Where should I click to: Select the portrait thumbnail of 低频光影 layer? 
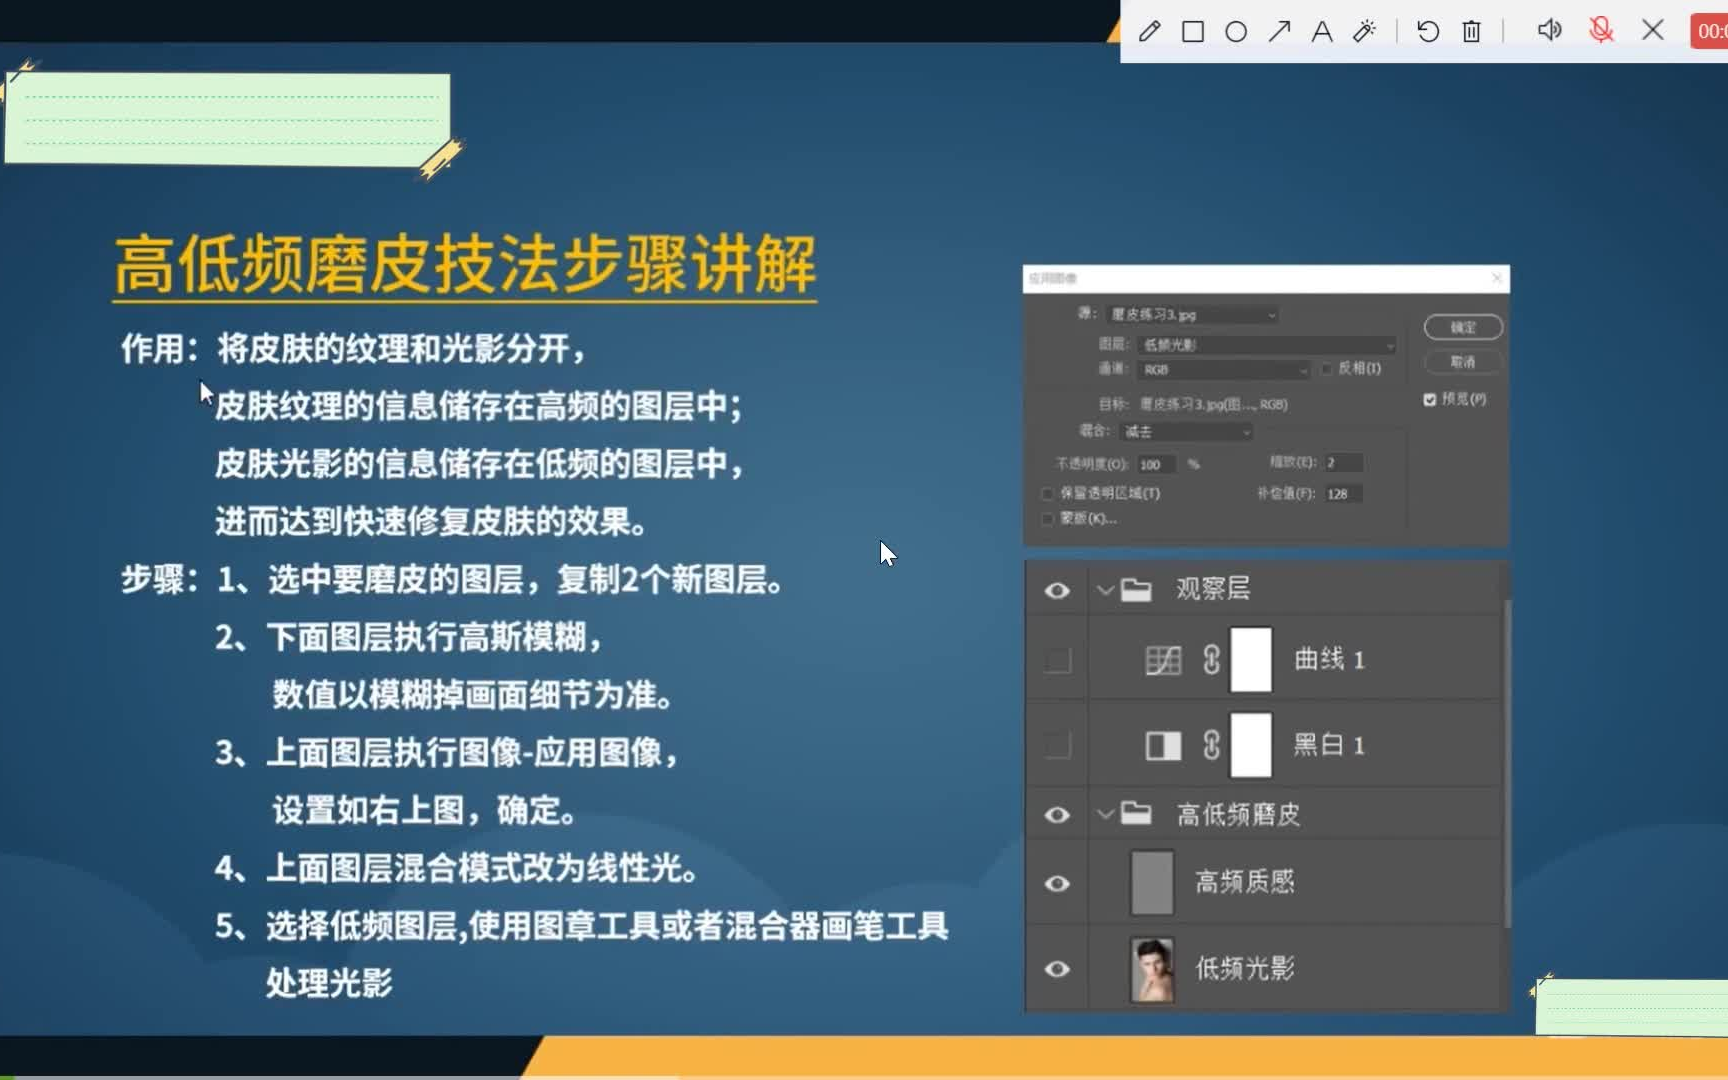click(x=1152, y=969)
